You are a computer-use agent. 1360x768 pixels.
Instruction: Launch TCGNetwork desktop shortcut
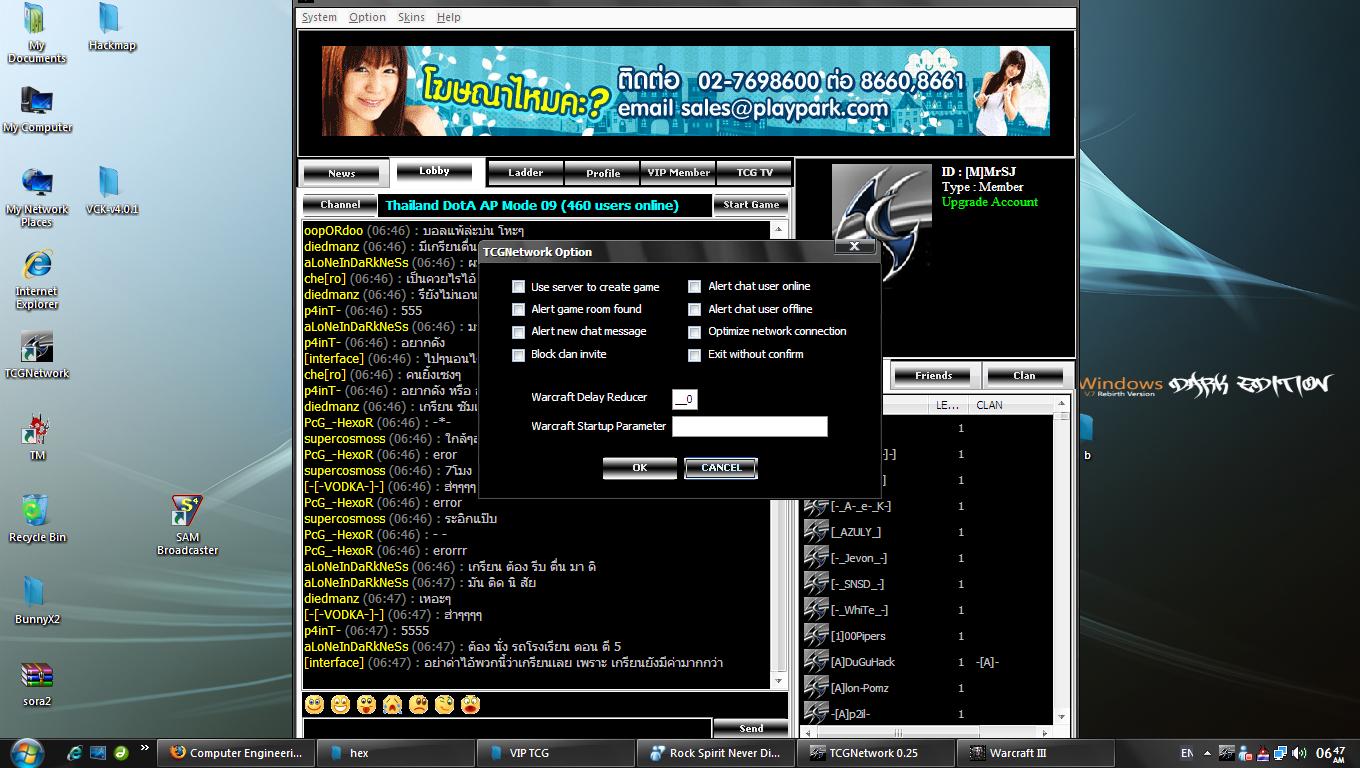tap(37, 355)
